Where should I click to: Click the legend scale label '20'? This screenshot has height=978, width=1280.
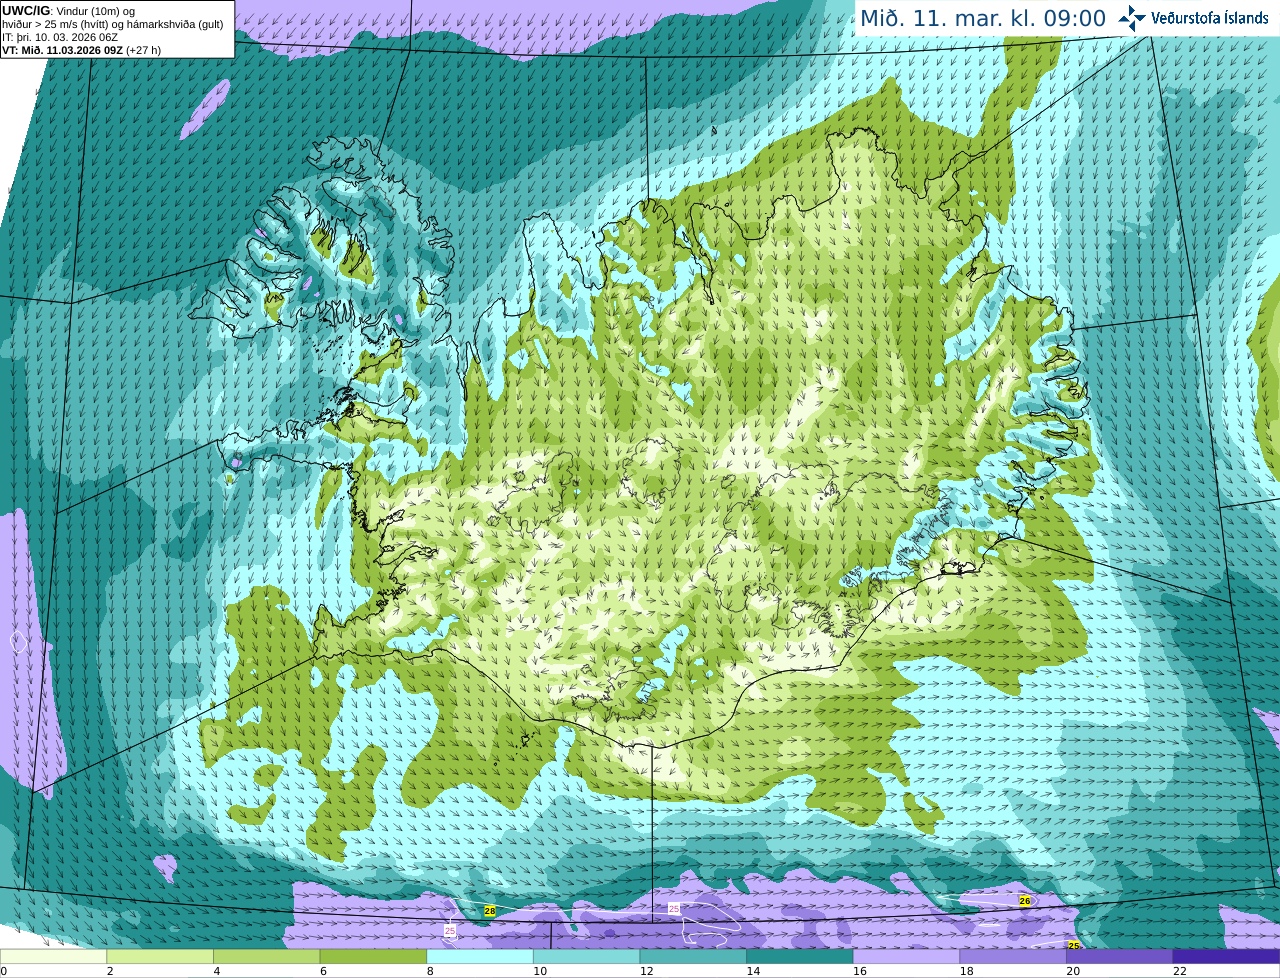(x=1073, y=971)
